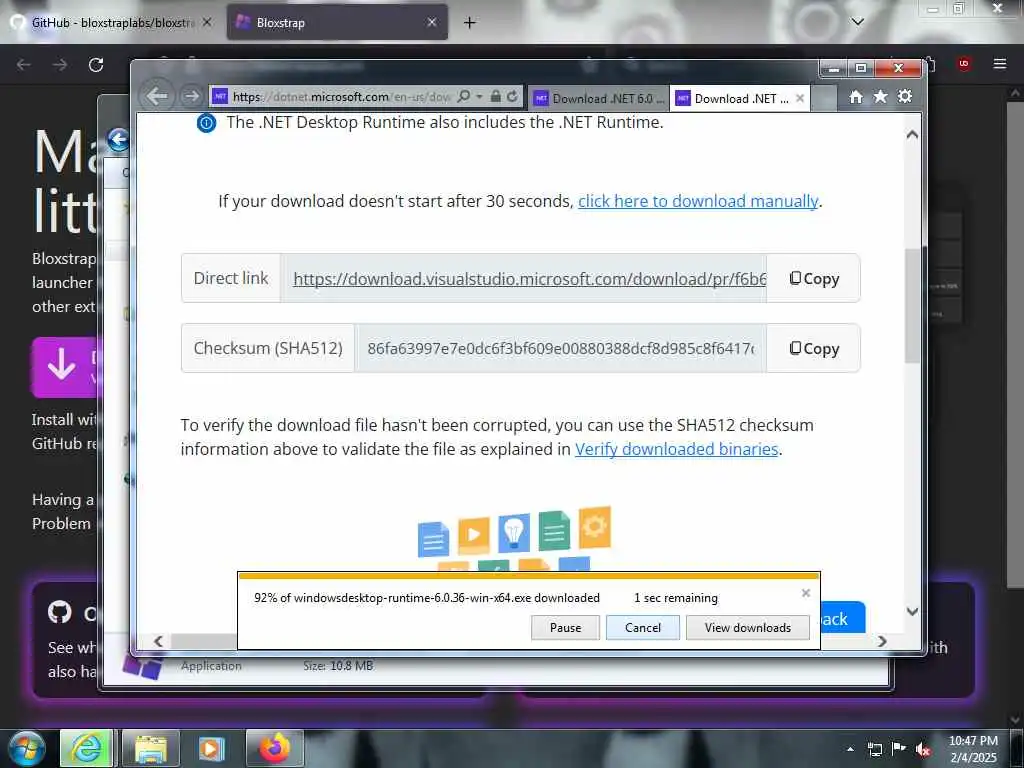Click the GitHub logo on Bloxstrap card

60,612
